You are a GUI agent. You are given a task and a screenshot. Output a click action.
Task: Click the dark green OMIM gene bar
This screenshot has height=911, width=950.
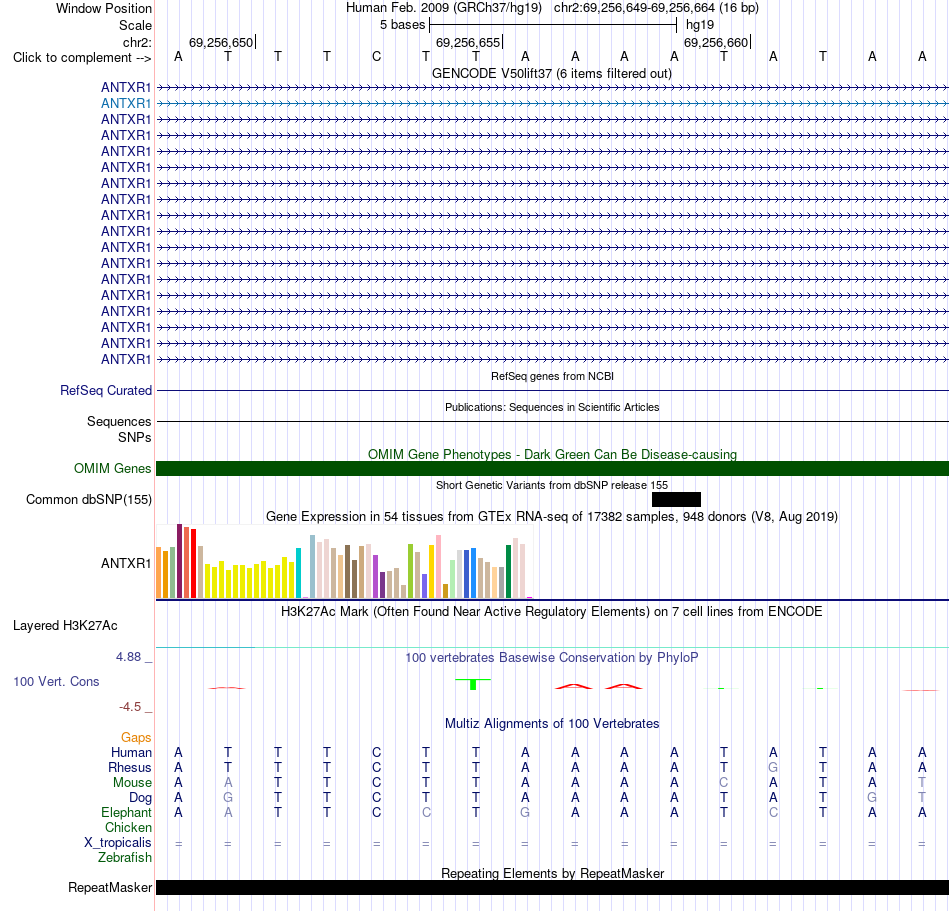coord(552,468)
